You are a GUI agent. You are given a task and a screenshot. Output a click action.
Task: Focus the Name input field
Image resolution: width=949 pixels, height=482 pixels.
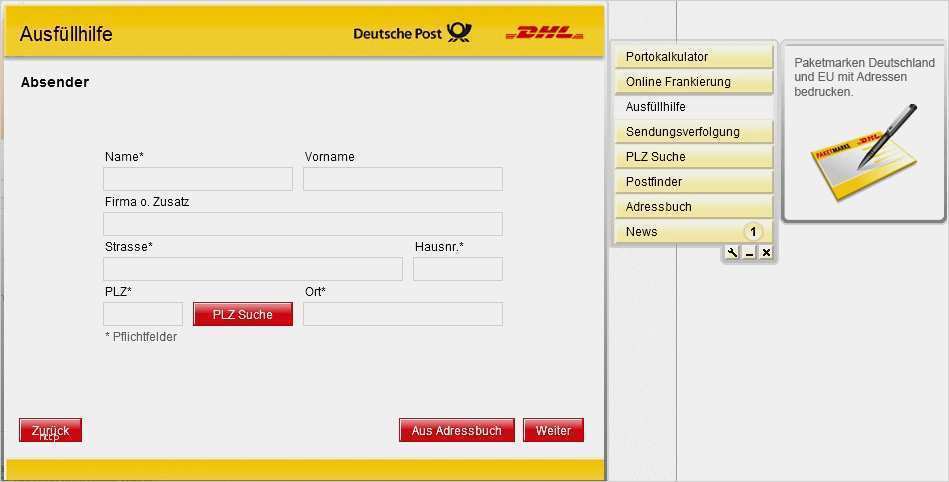pyautogui.click(x=198, y=179)
